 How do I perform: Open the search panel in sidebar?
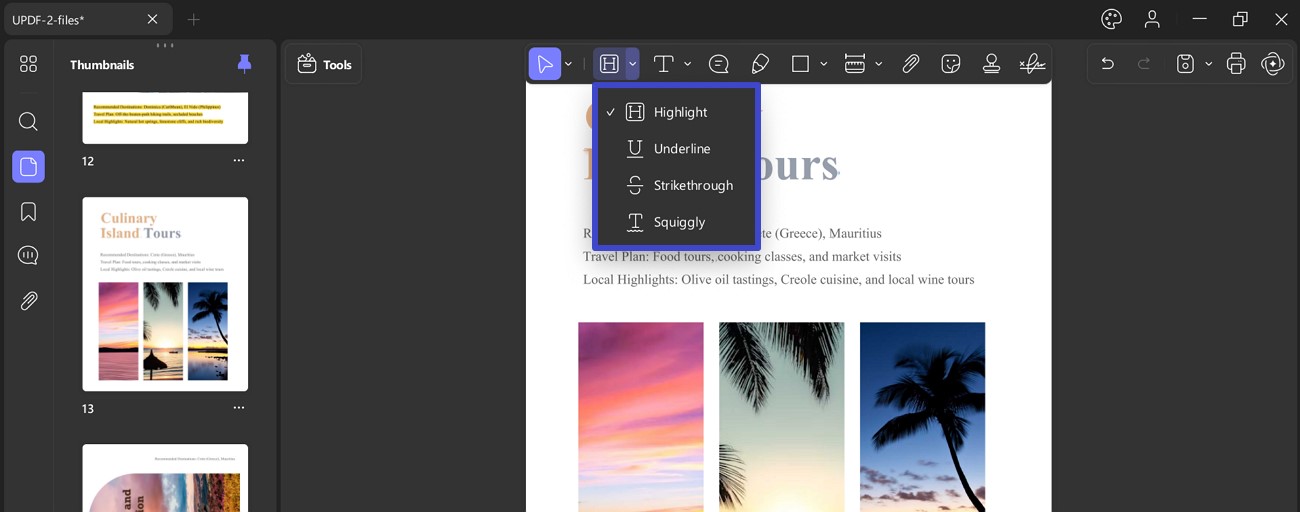[x=28, y=122]
